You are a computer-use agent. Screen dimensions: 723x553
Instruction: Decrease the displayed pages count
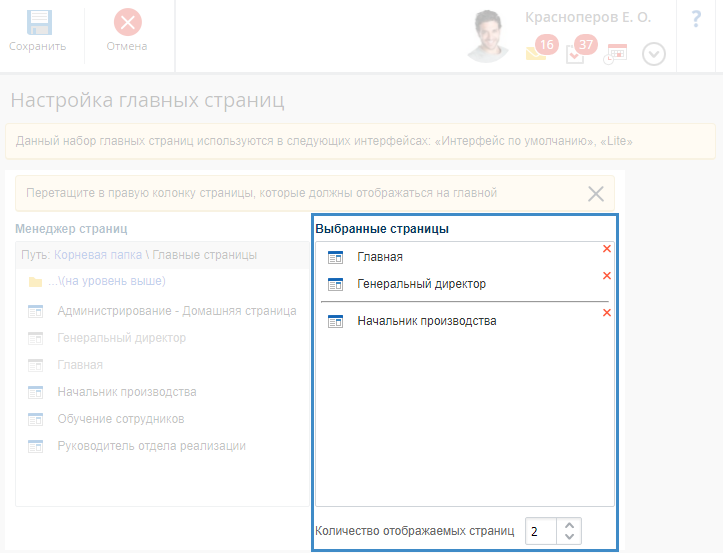pyautogui.click(x=569, y=537)
